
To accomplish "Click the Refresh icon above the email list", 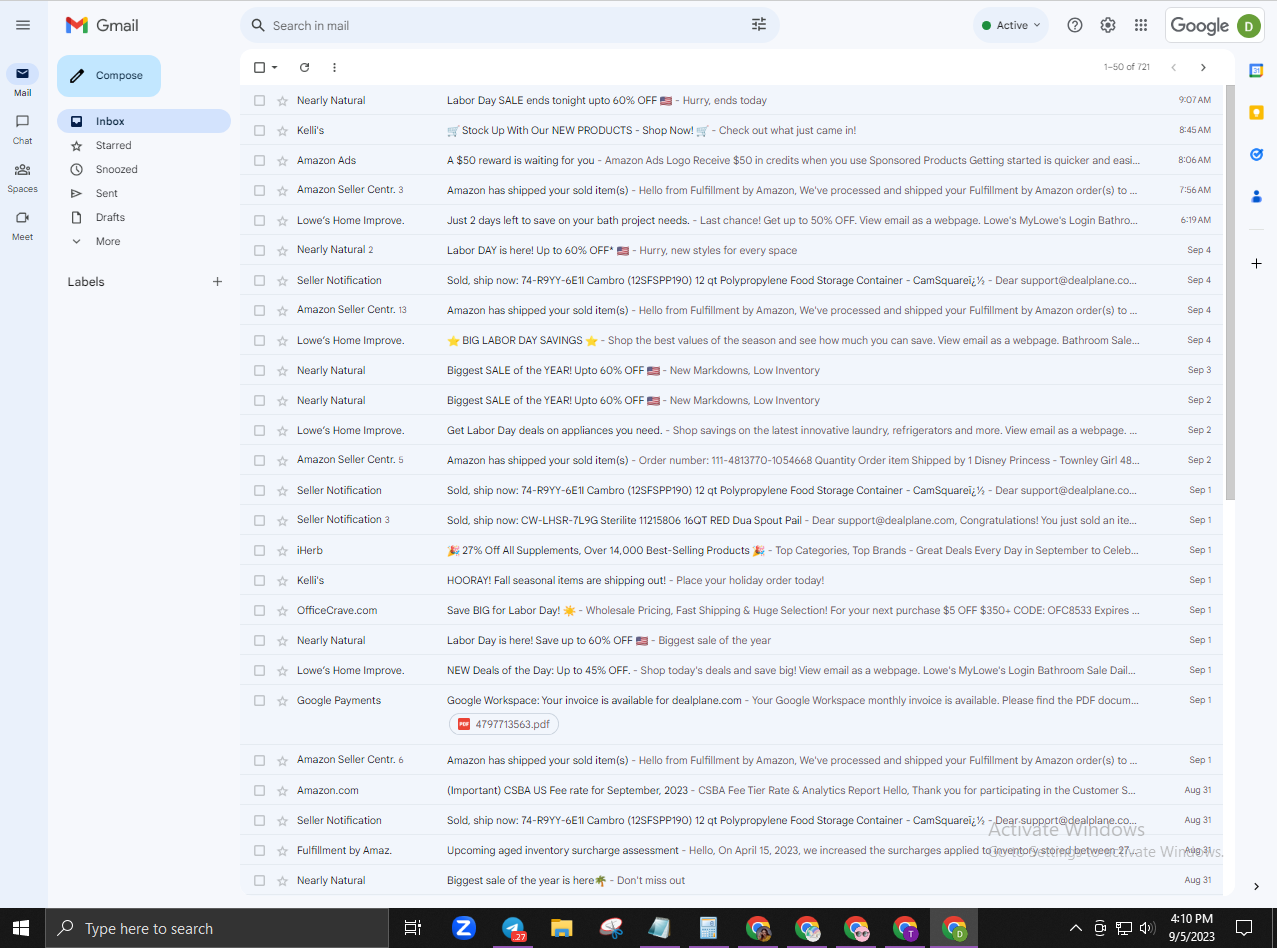I will [305, 67].
